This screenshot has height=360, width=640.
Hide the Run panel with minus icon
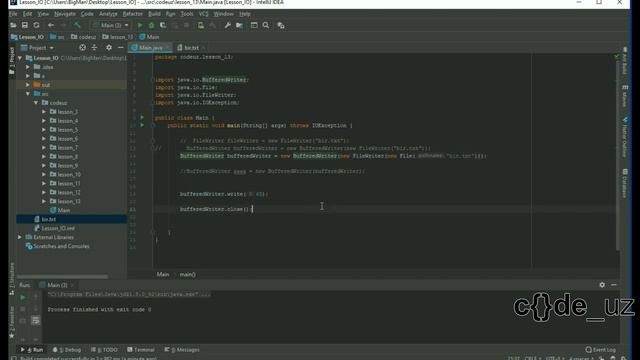coord(614,285)
